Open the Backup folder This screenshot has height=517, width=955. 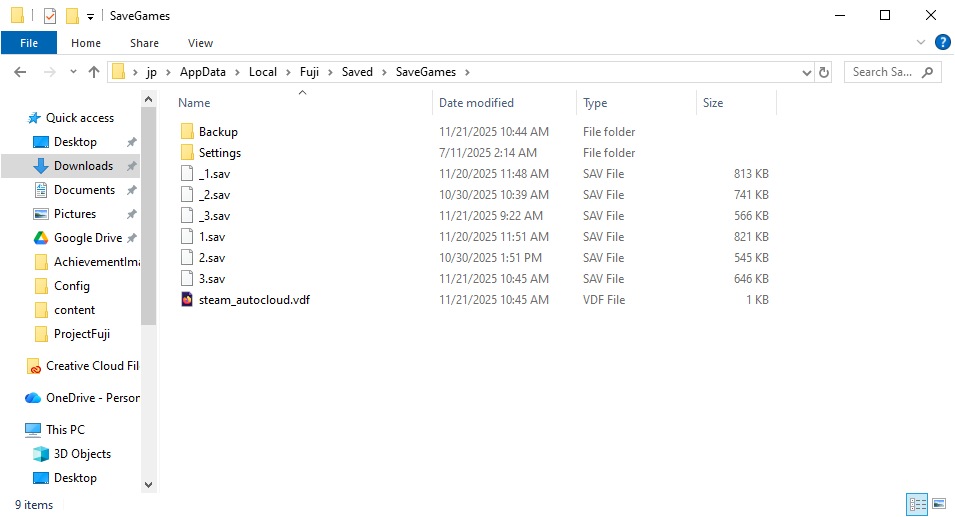tap(217, 132)
